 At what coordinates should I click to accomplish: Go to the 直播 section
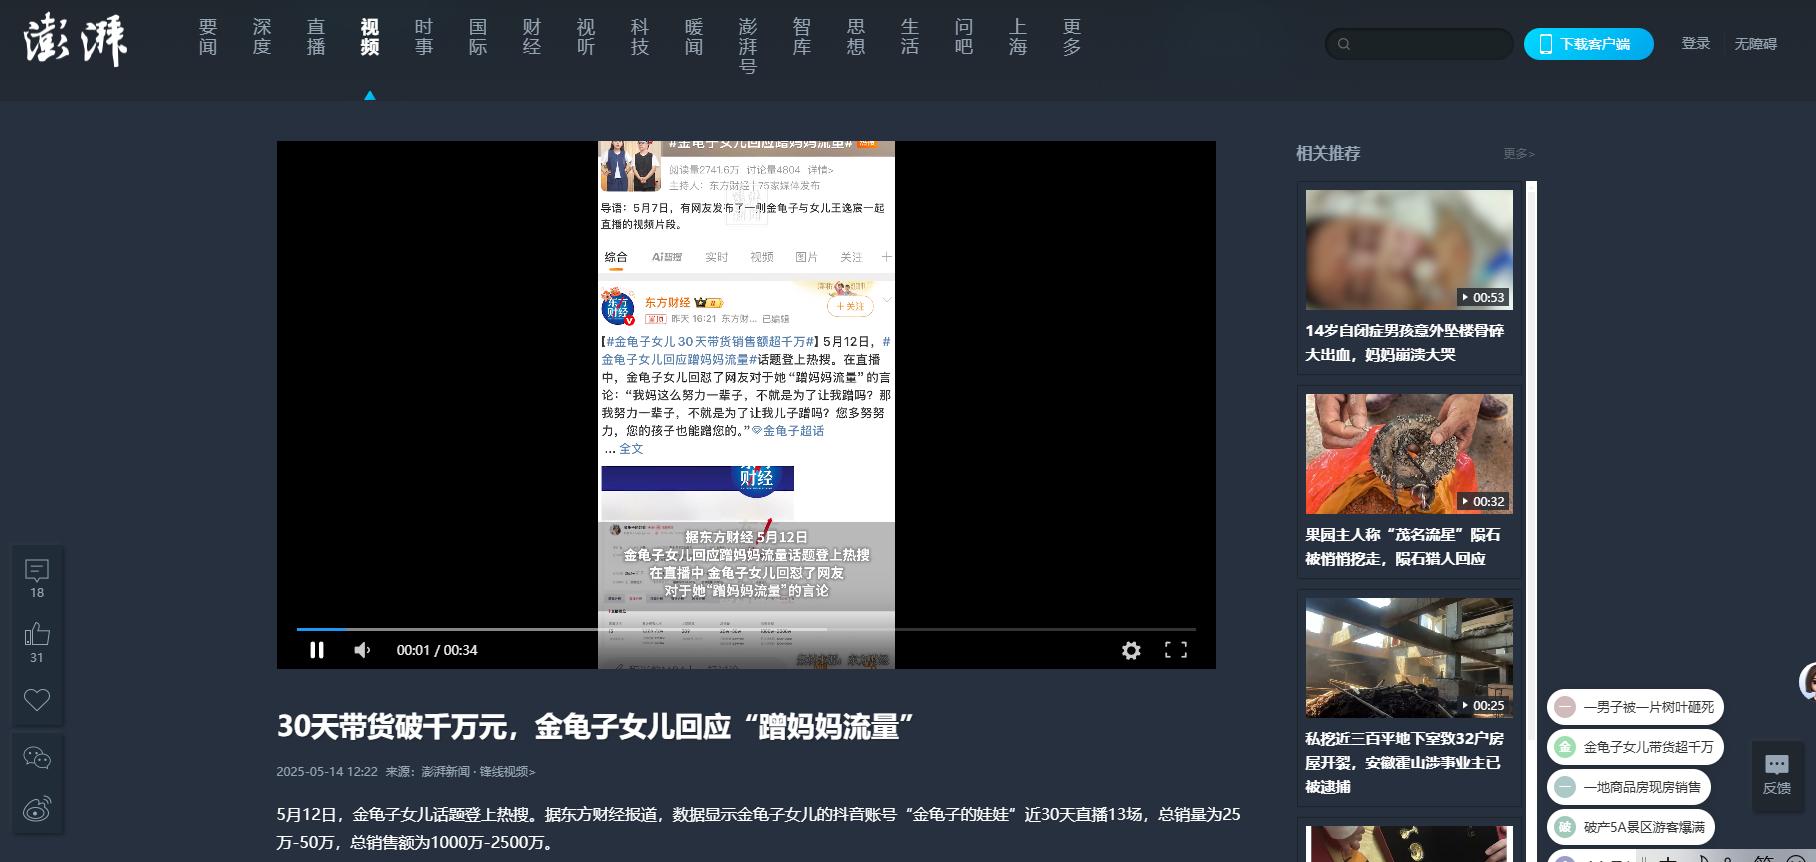pos(316,37)
